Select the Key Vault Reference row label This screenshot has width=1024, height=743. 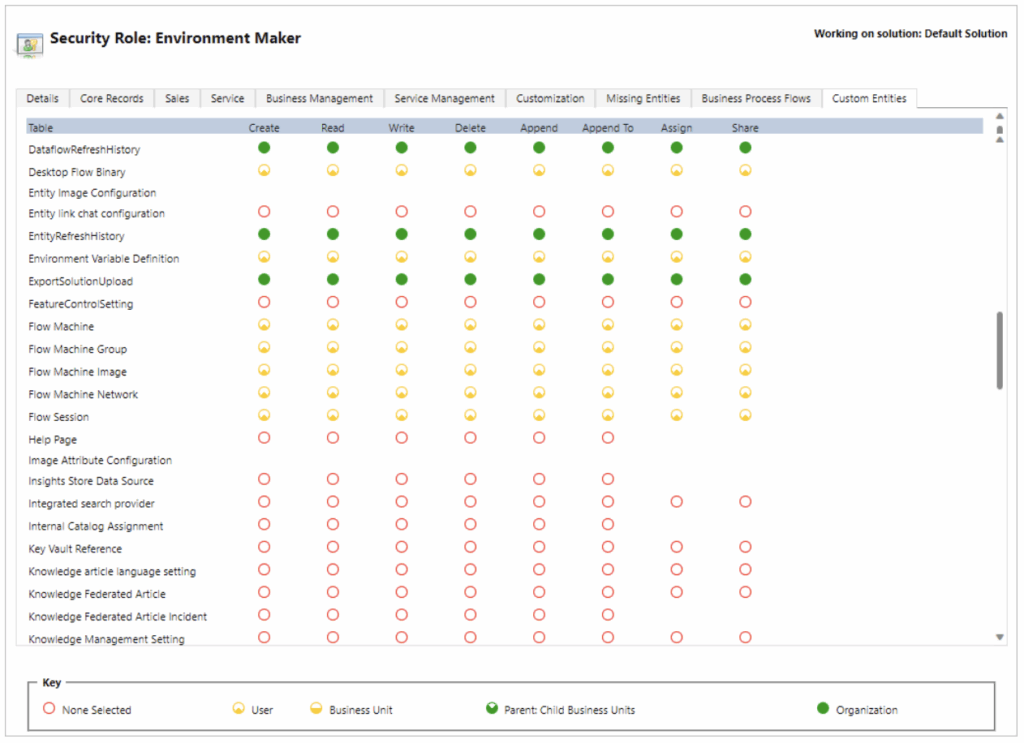coord(75,549)
